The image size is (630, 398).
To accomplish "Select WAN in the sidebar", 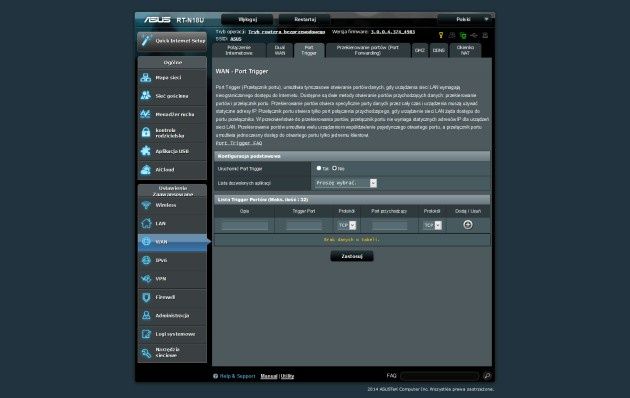I will 172,242.
